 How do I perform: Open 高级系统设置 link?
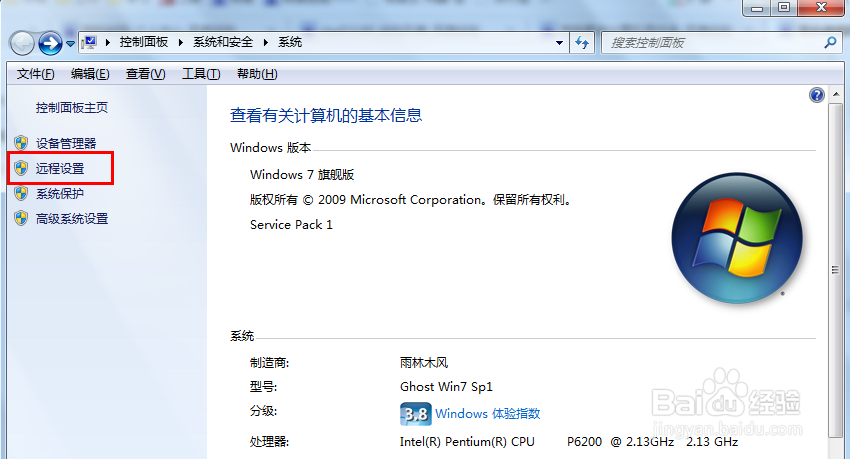tap(72, 218)
